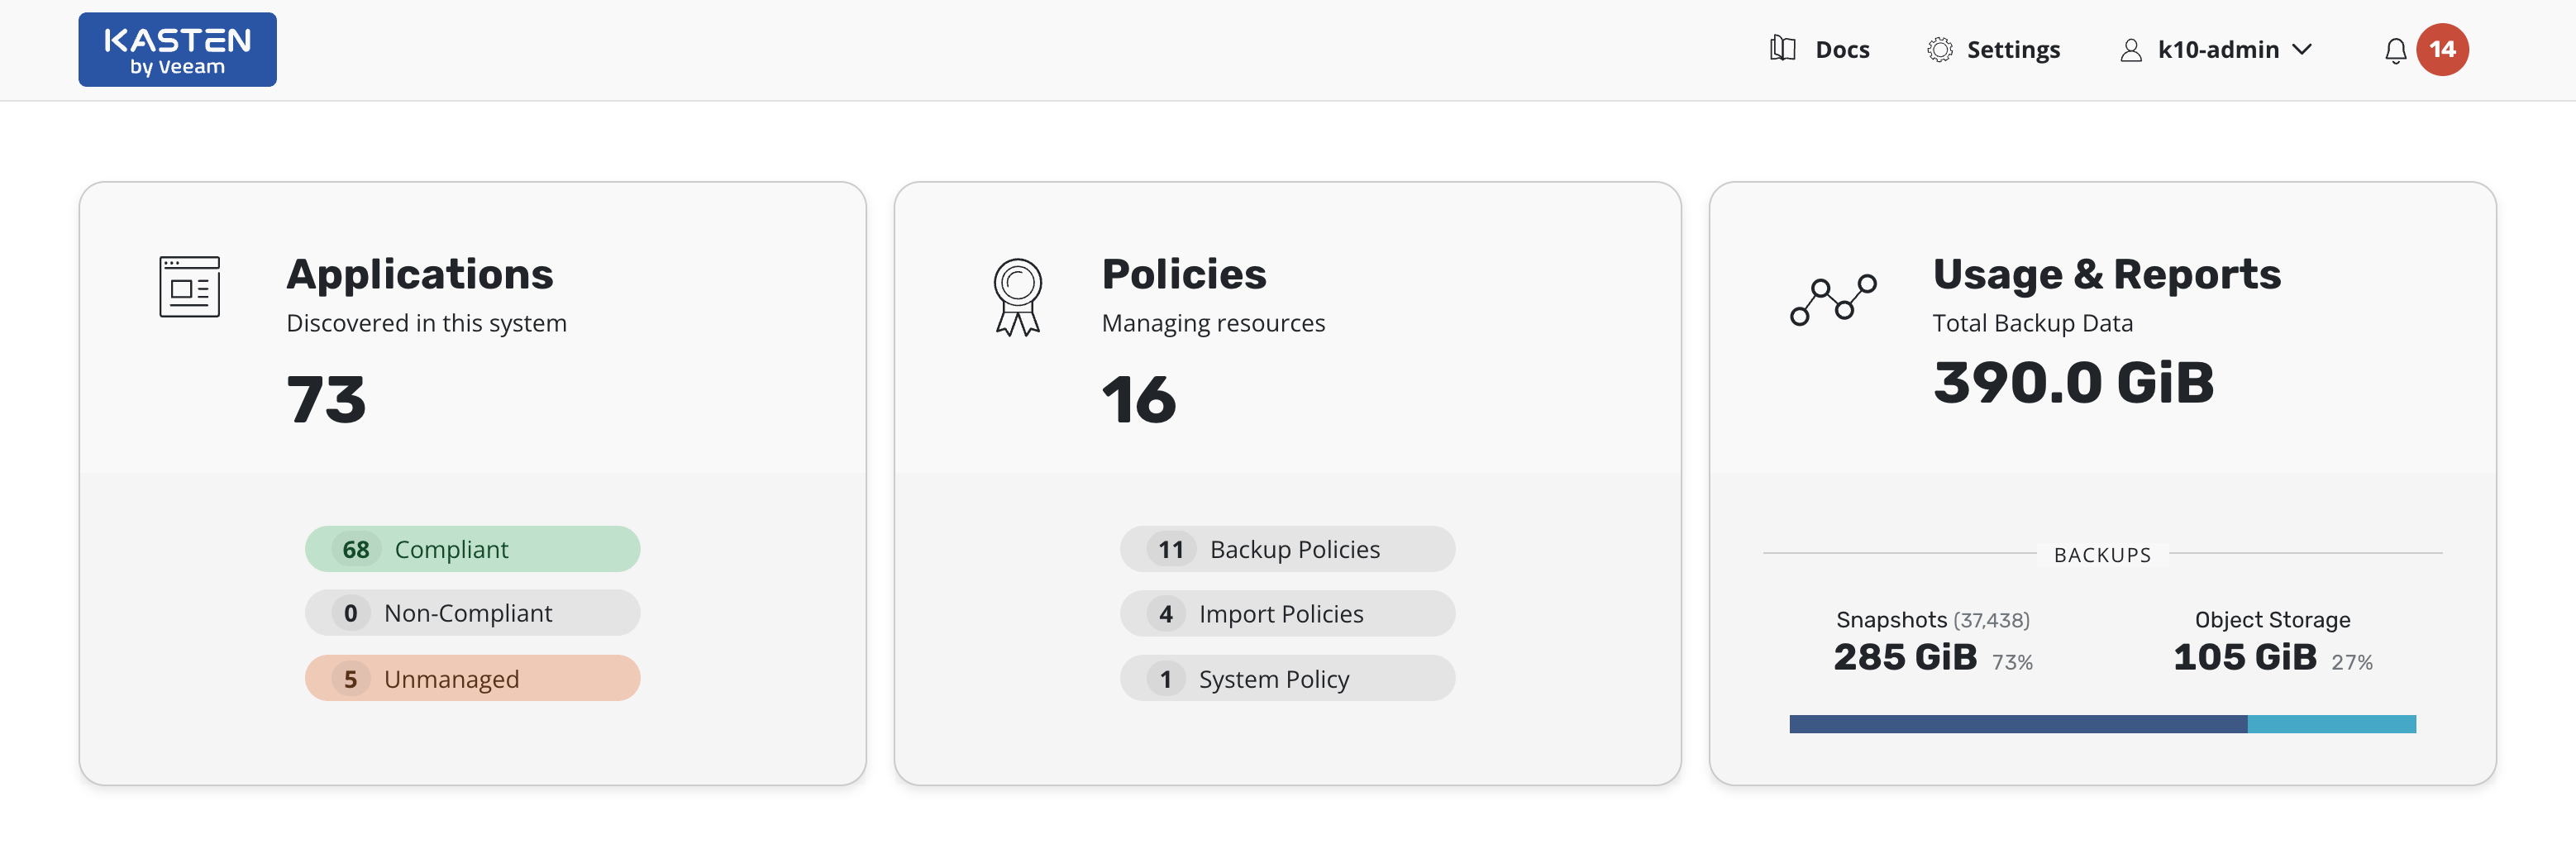Image resolution: width=2576 pixels, height=849 pixels.
Task: Select the 68 Compliant applications filter
Action: [472, 549]
